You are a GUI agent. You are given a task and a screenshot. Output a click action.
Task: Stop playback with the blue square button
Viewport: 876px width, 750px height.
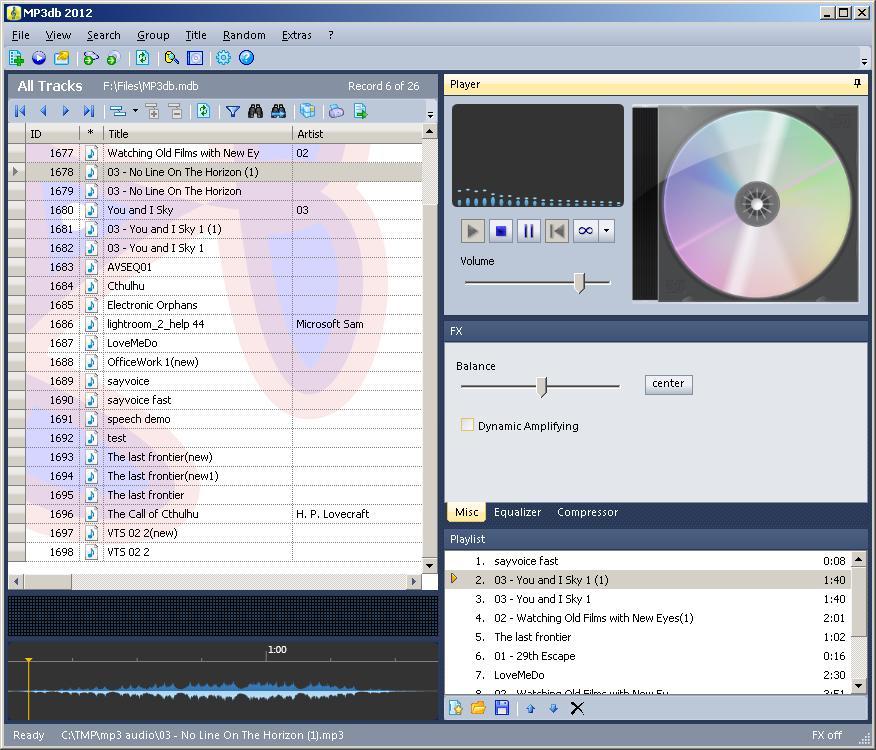[x=501, y=231]
